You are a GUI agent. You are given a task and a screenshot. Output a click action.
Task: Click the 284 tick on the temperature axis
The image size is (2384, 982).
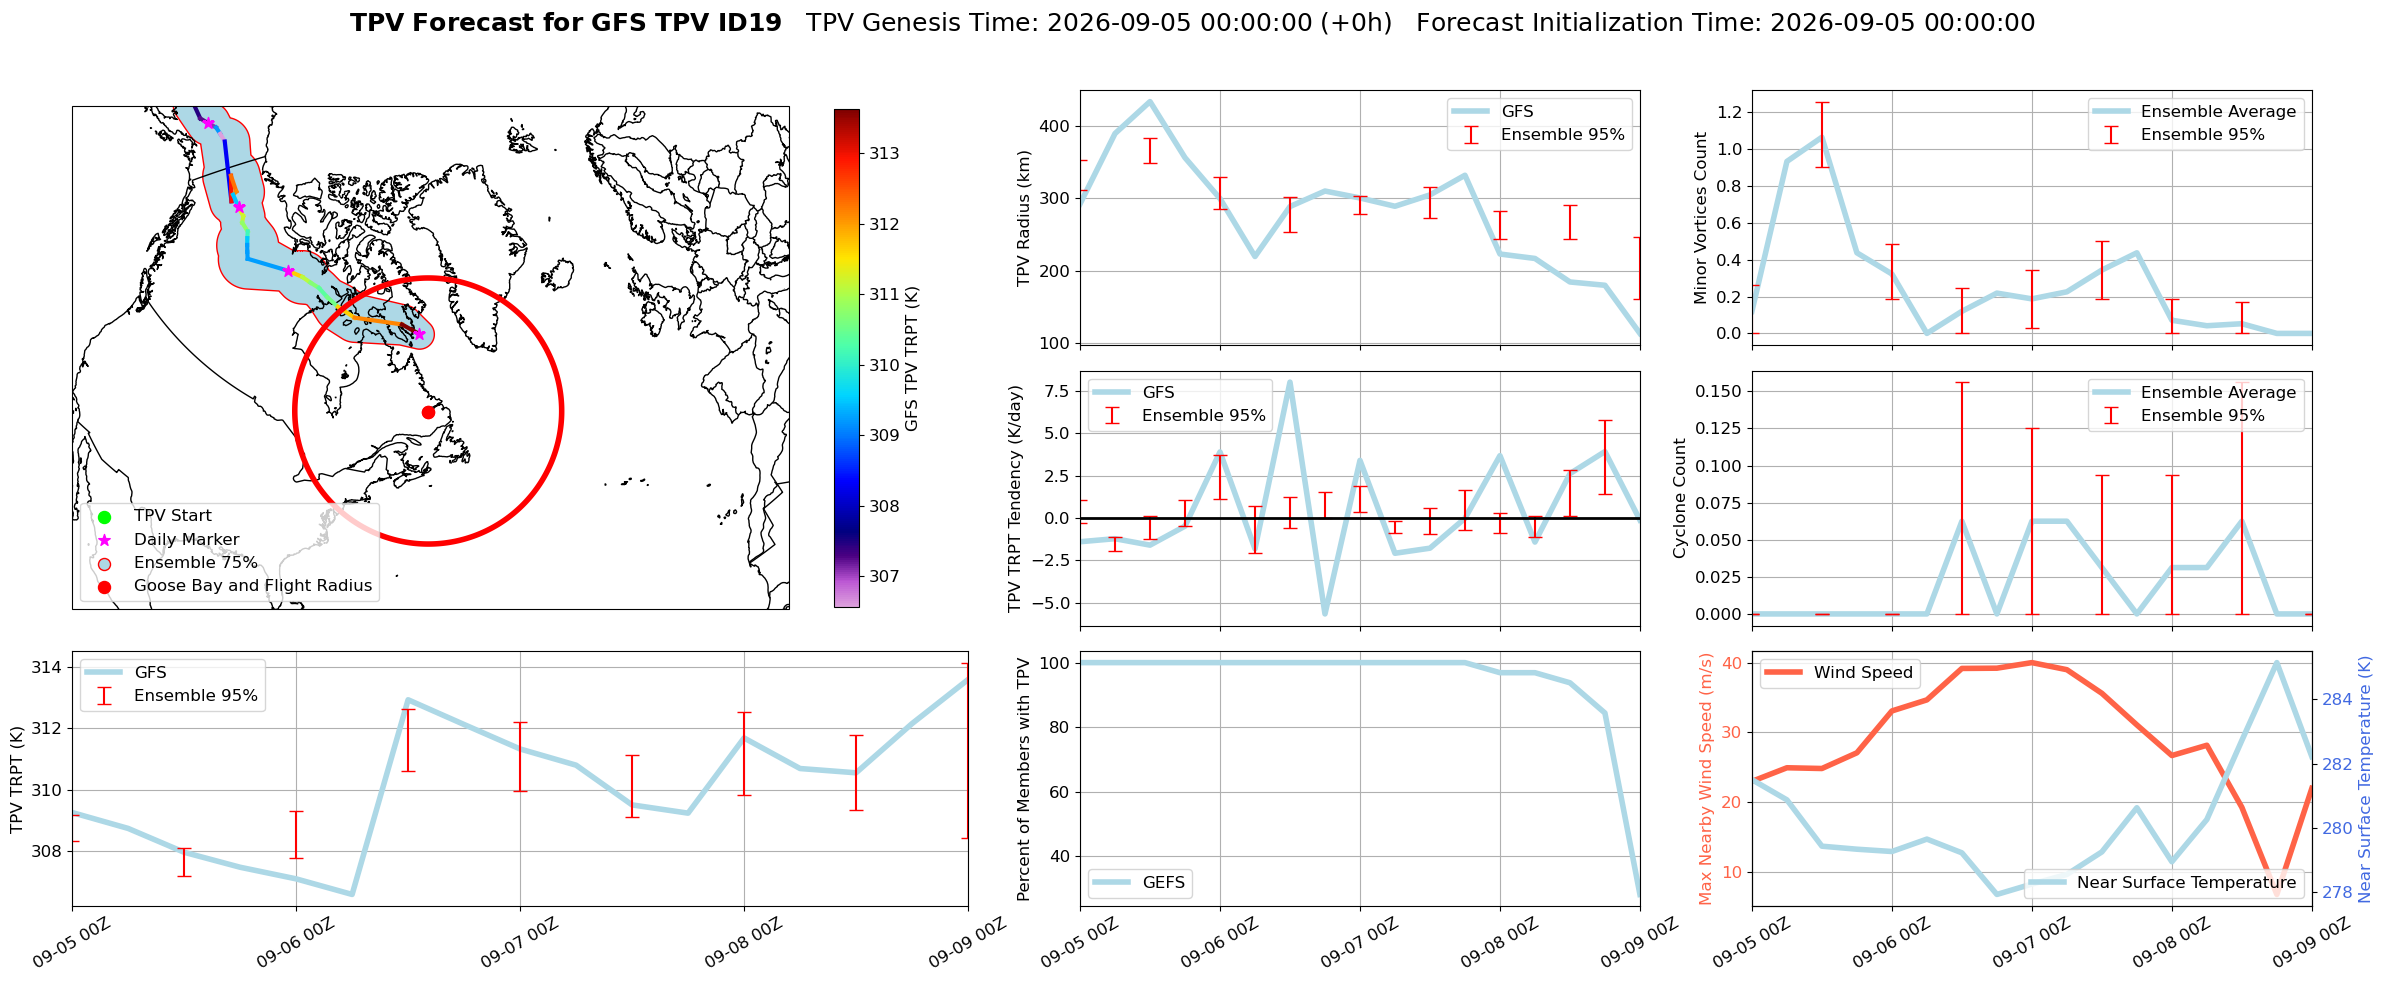(2337, 700)
